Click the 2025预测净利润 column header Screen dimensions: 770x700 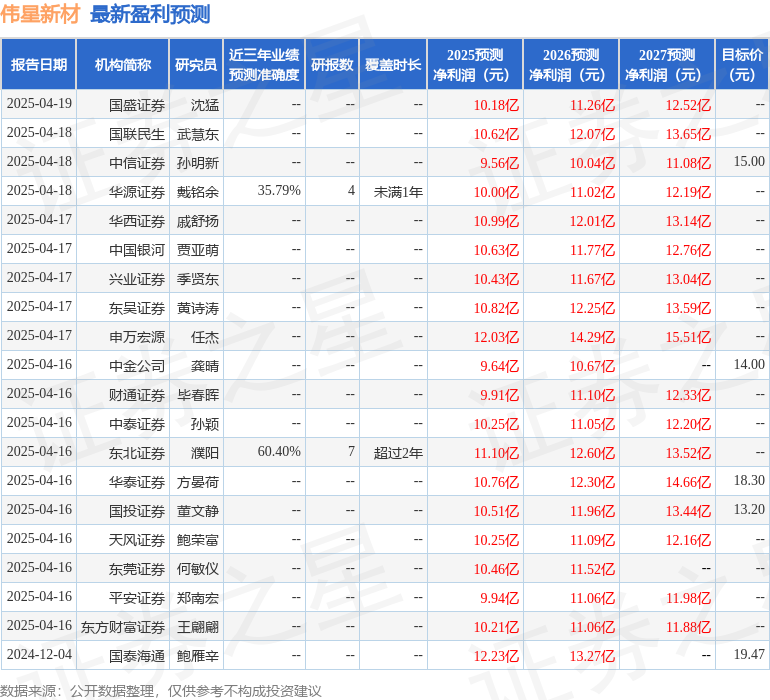[475, 65]
